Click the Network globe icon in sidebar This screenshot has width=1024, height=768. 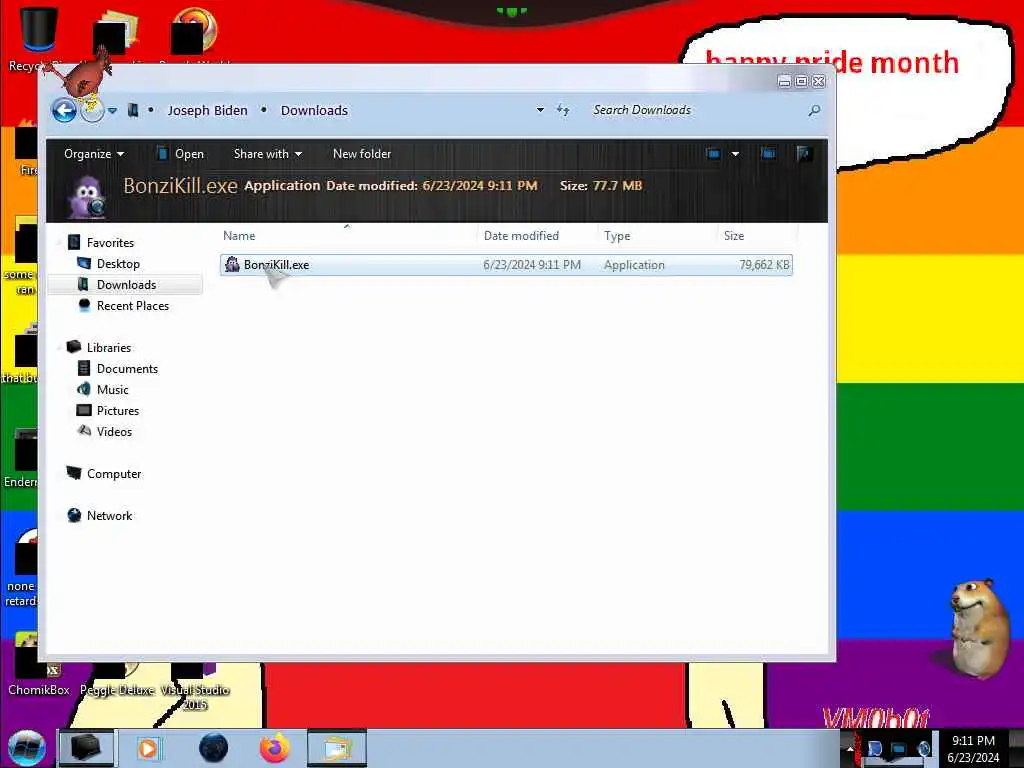pyautogui.click(x=74, y=515)
